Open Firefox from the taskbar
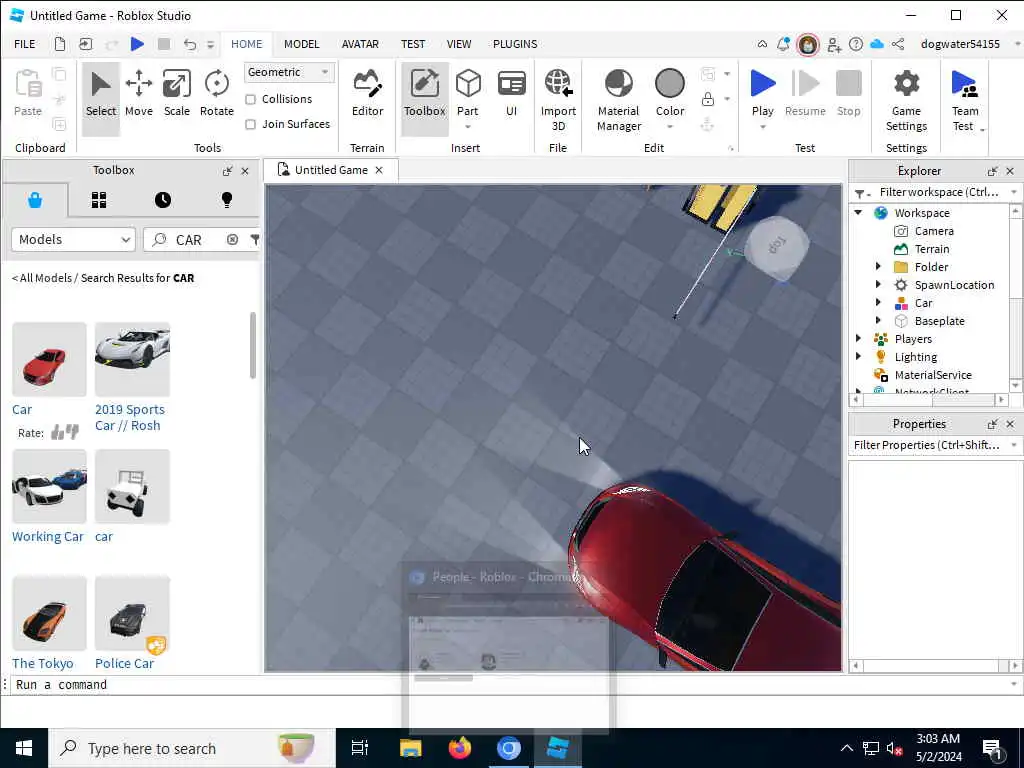Screen dimensions: 1024x768 459,748
